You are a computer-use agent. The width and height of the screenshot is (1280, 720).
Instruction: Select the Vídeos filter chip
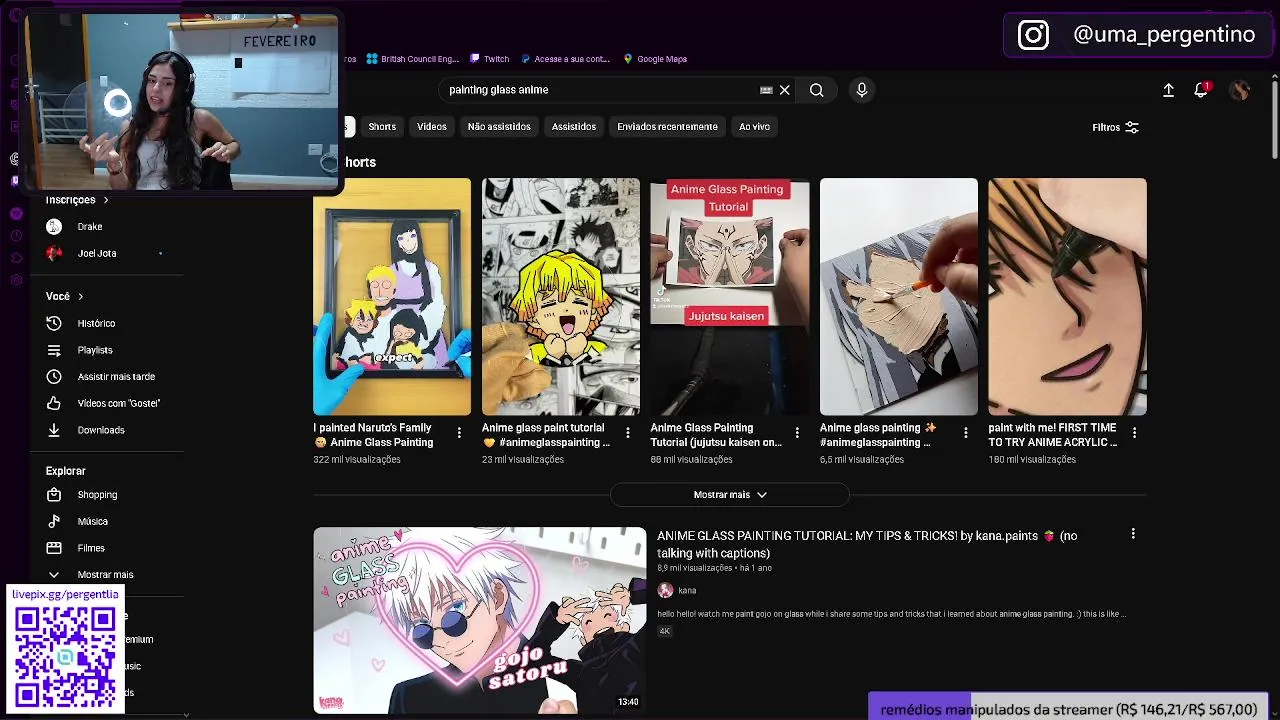pyautogui.click(x=432, y=127)
